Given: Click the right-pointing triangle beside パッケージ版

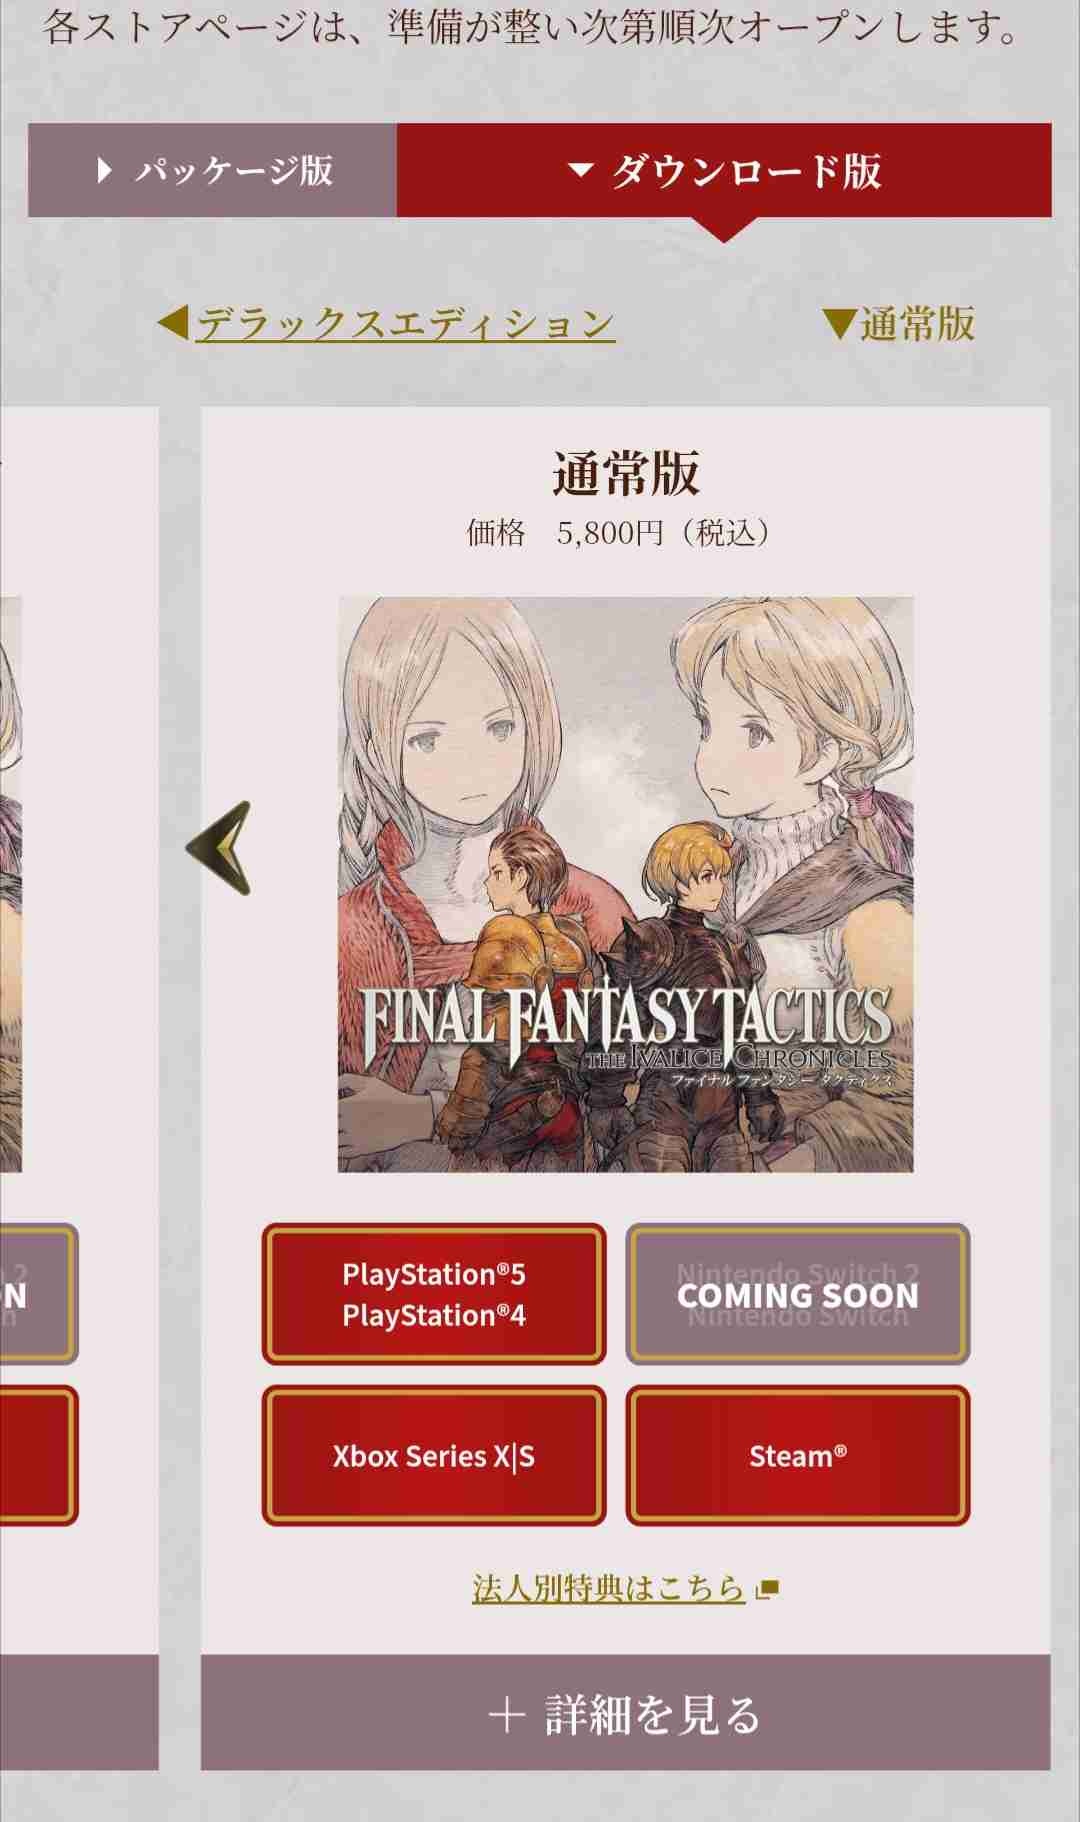Looking at the screenshot, I should click(104, 170).
